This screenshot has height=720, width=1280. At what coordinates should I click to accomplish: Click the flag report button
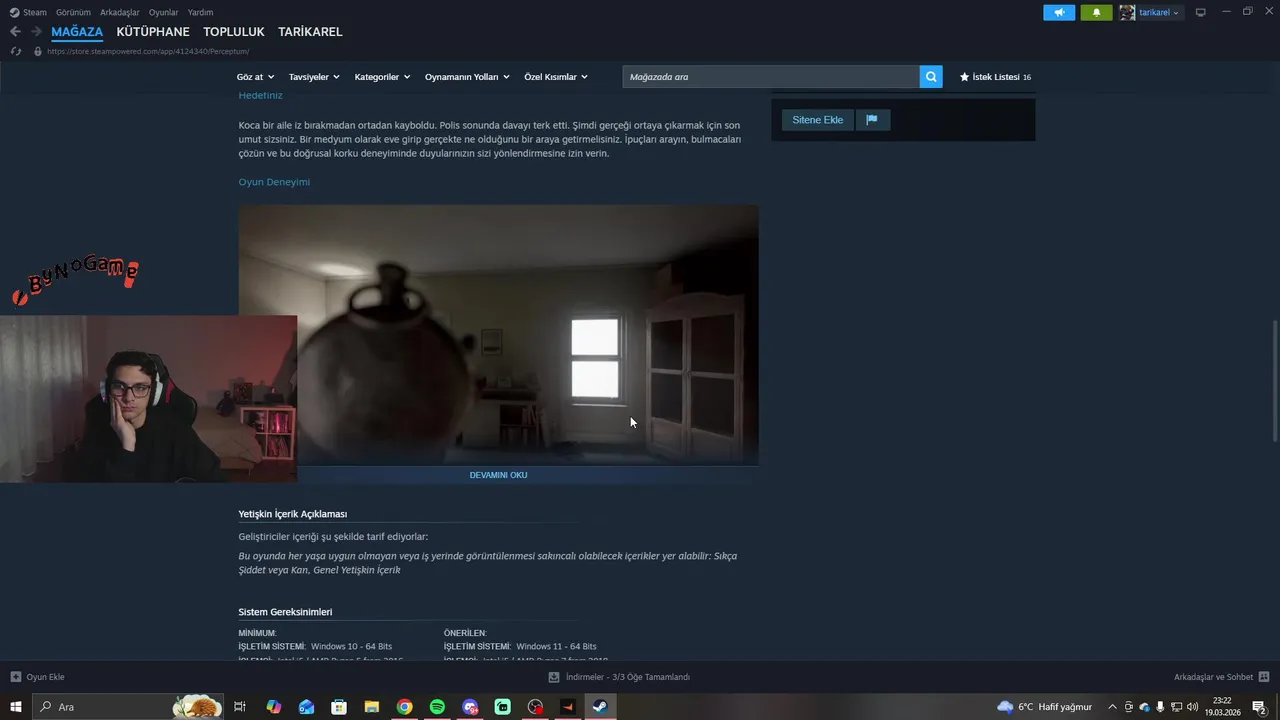click(872, 120)
